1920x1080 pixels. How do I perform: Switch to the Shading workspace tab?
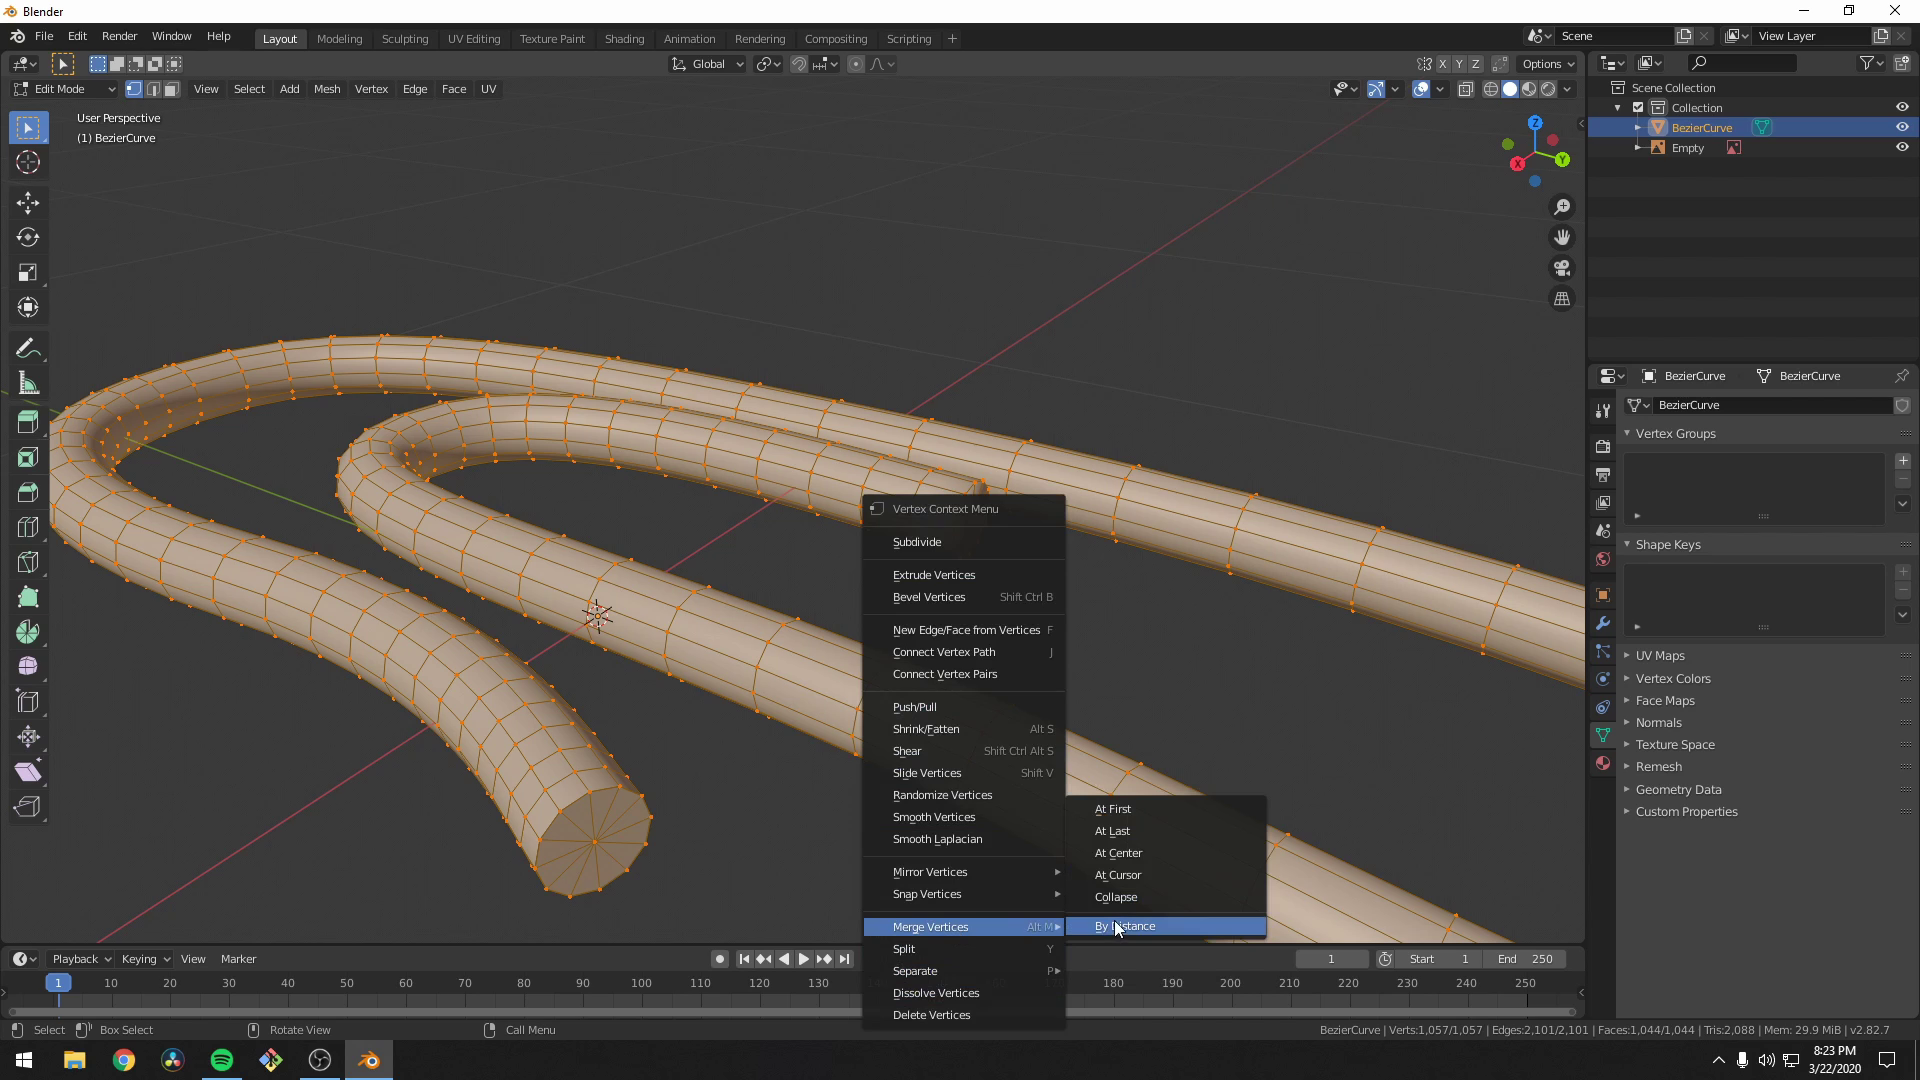point(624,38)
